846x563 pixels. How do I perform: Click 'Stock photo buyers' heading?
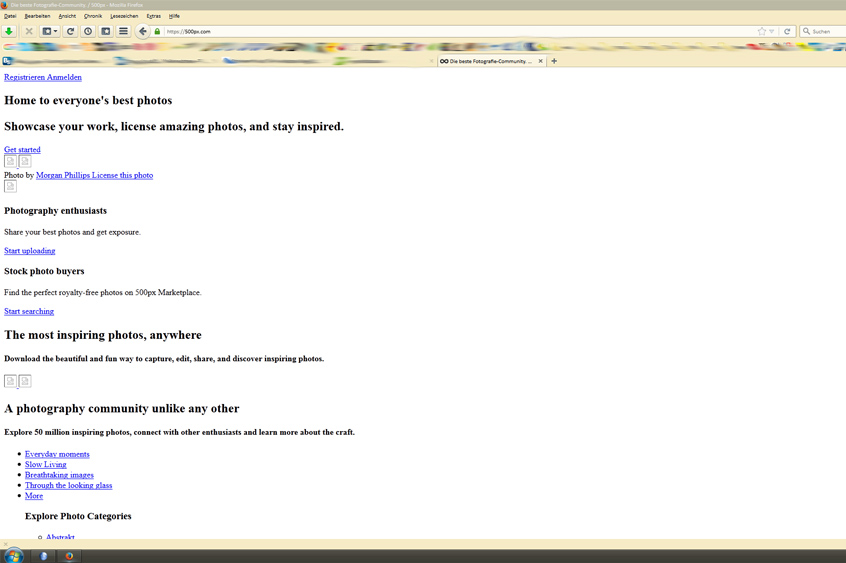[x=44, y=272]
